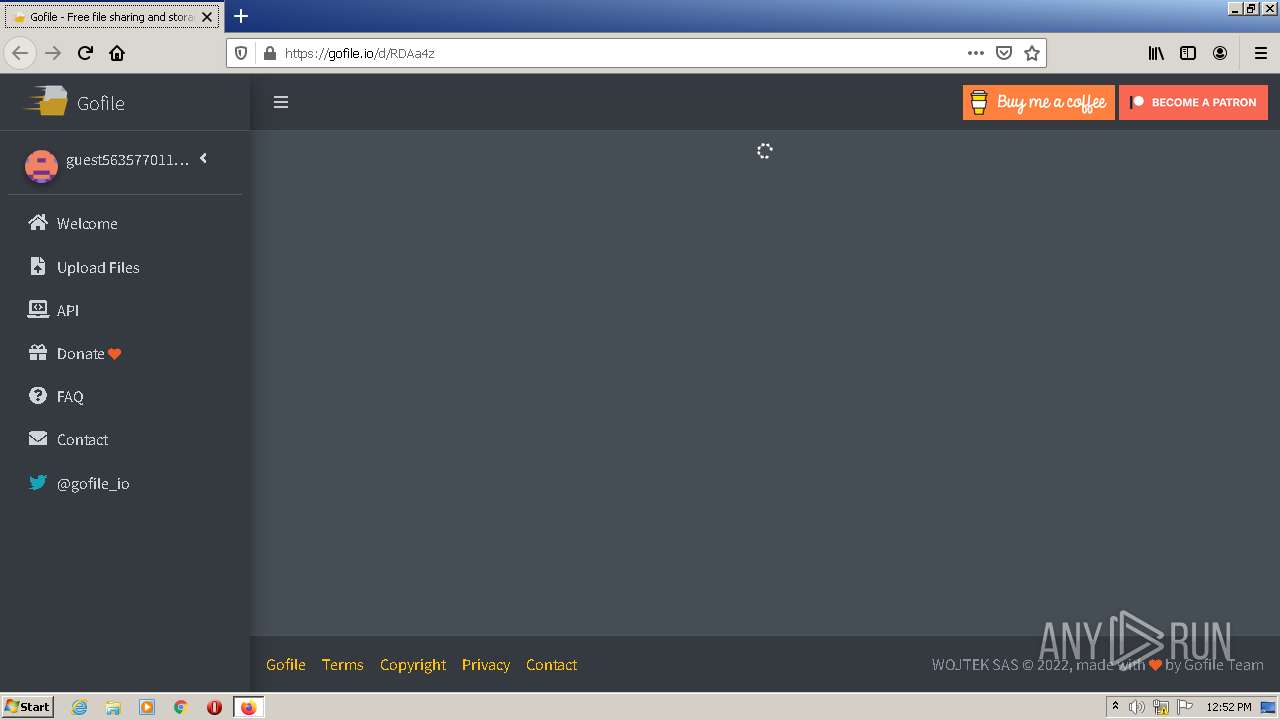Bookmark this page with the star
Screen dimensions: 1280x720
(x=1032, y=53)
